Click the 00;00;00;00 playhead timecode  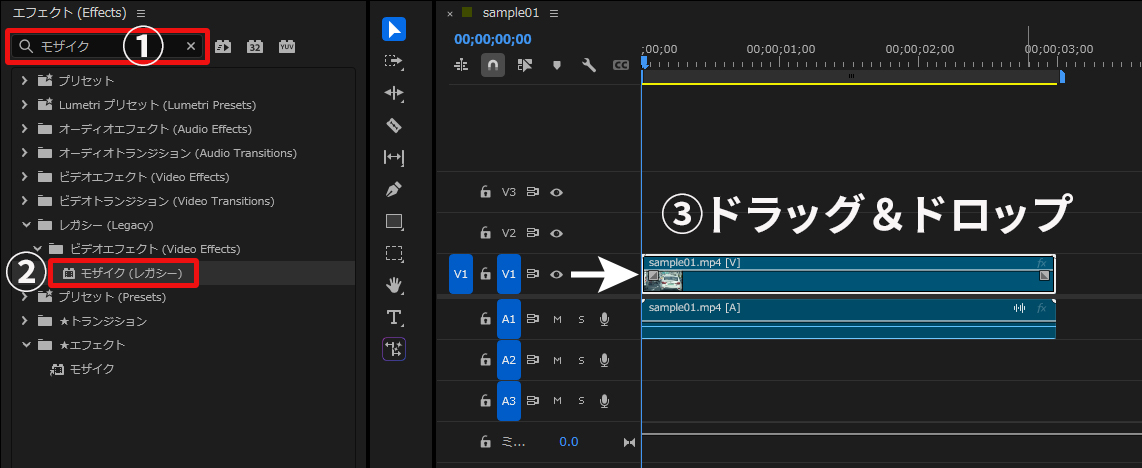point(492,39)
